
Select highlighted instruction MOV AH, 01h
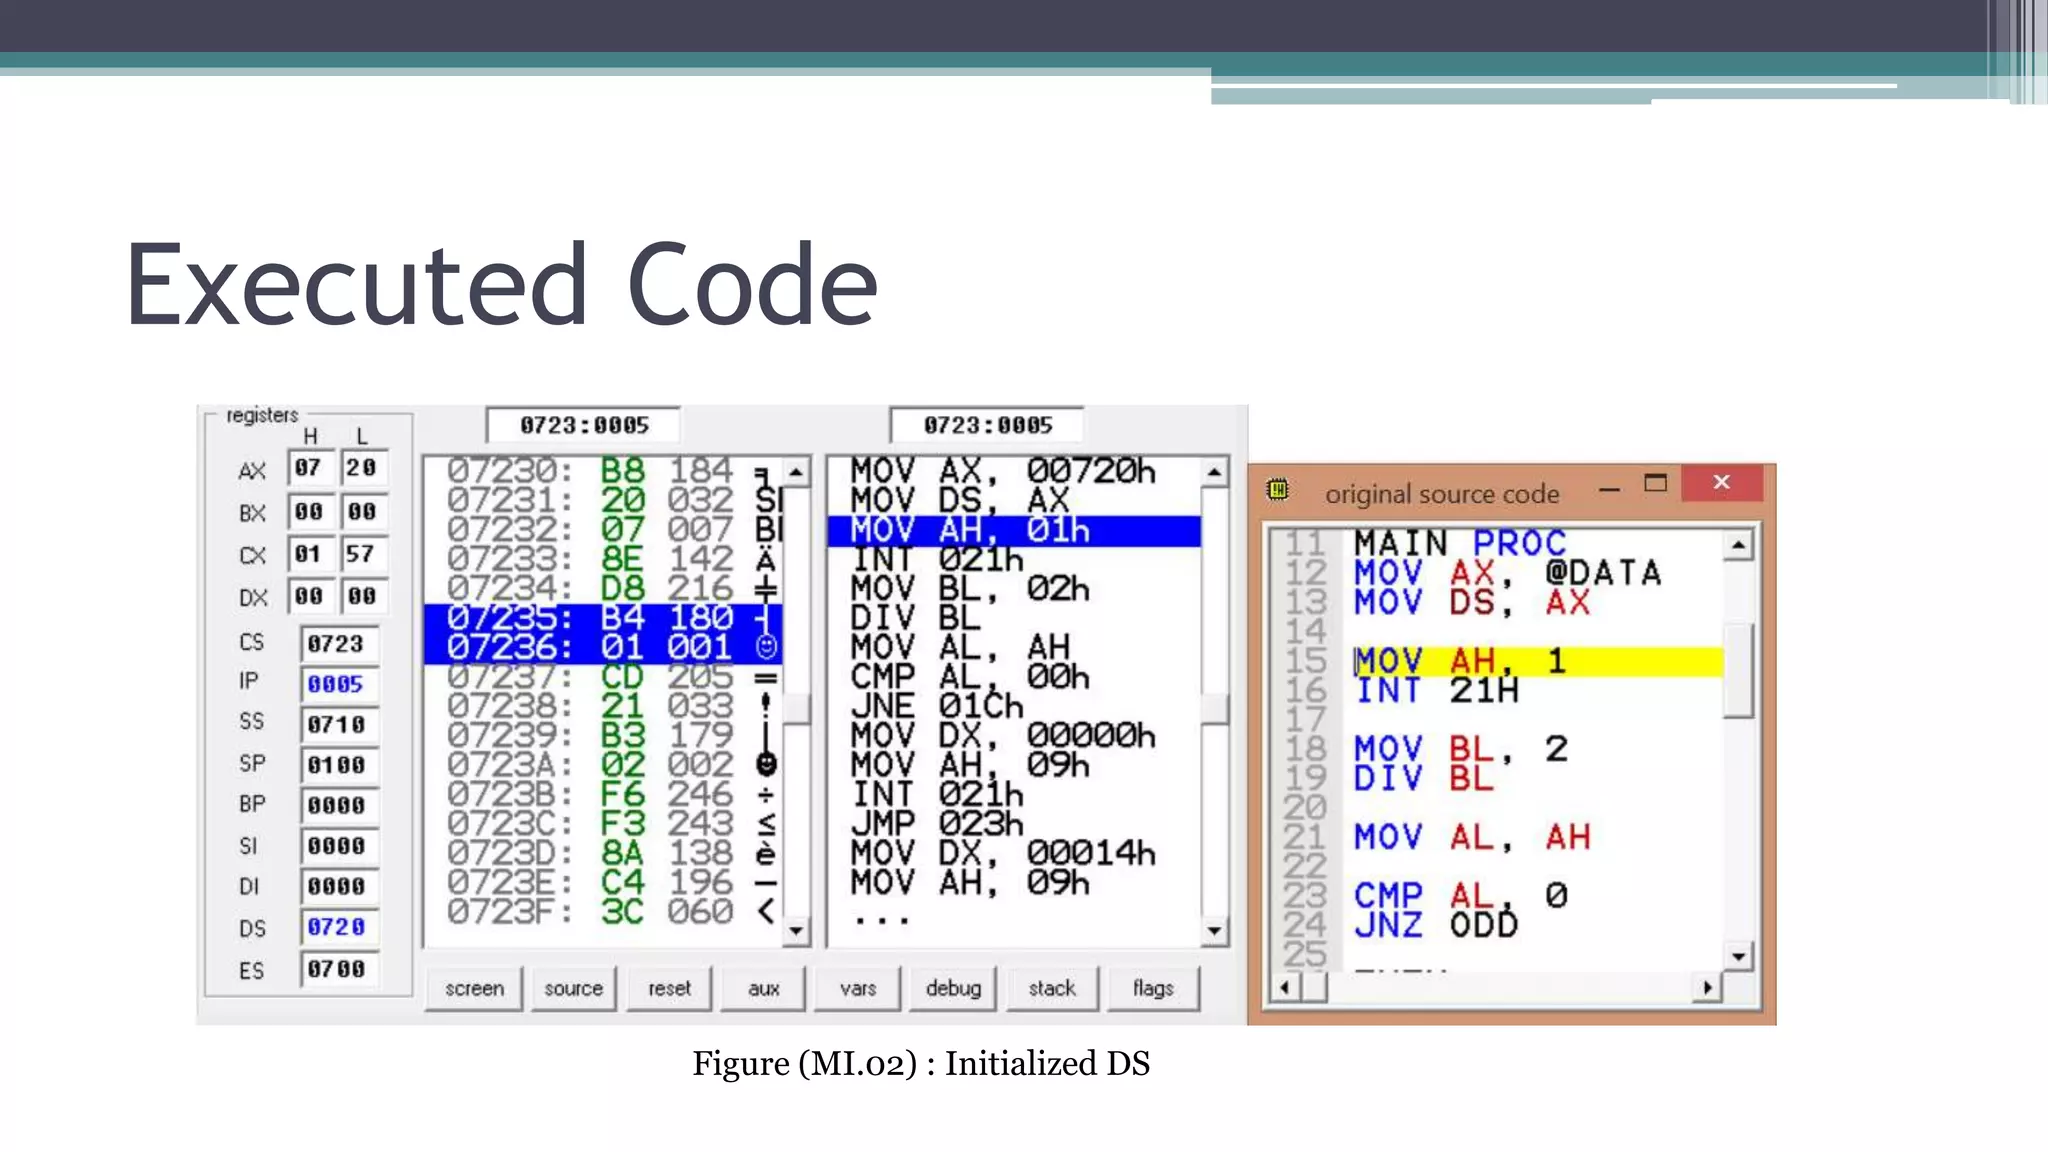pos(1014,530)
